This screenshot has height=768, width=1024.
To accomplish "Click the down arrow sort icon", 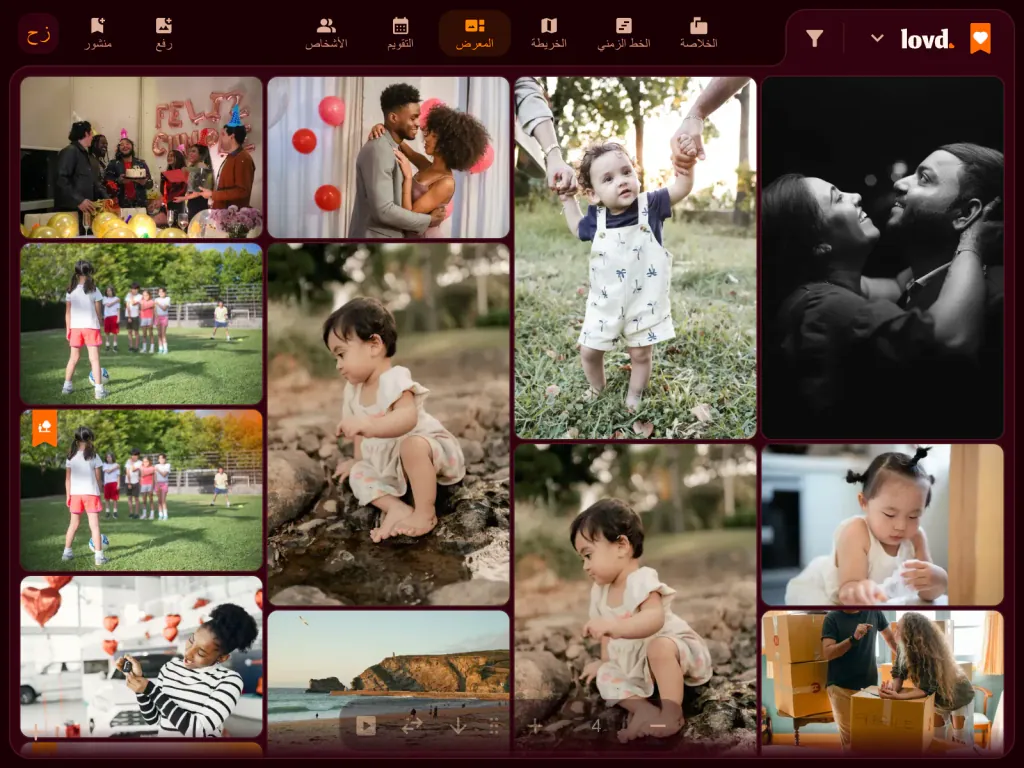I will pos(458,726).
